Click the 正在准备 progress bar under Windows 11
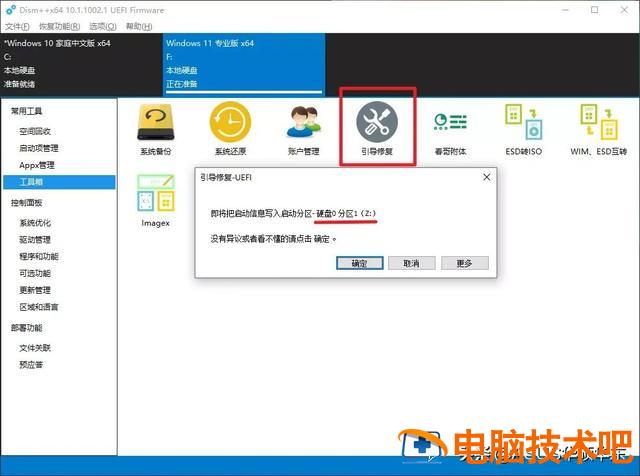 [x=244, y=92]
